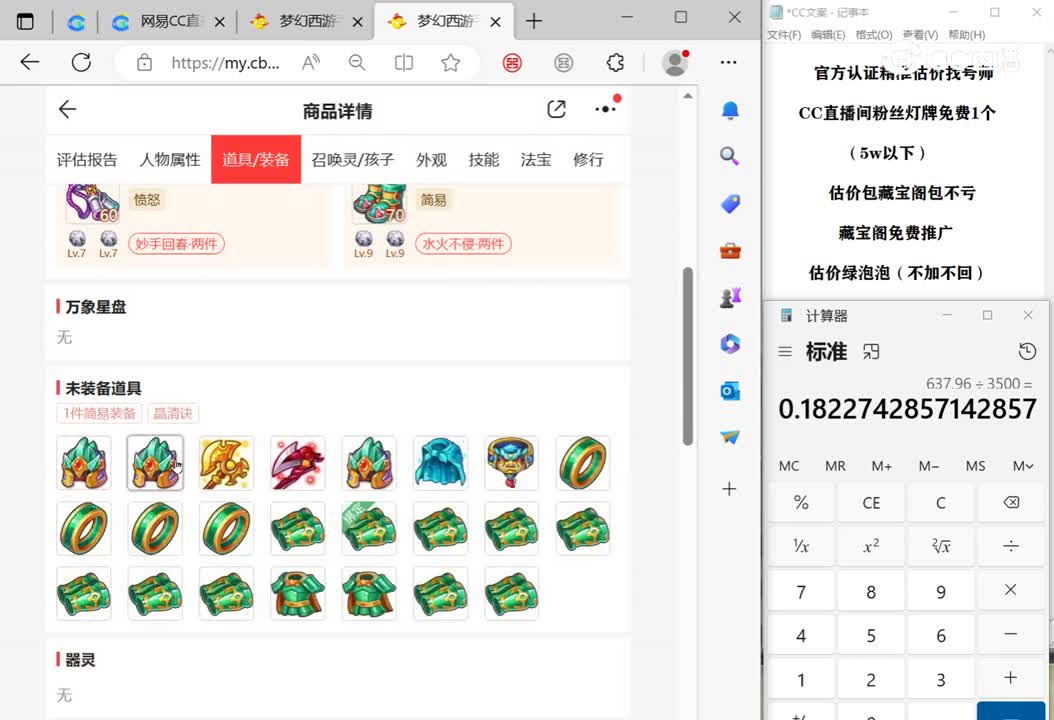
Task: Click the zoom out magnifier in address bar
Action: (x=357, y=63)
